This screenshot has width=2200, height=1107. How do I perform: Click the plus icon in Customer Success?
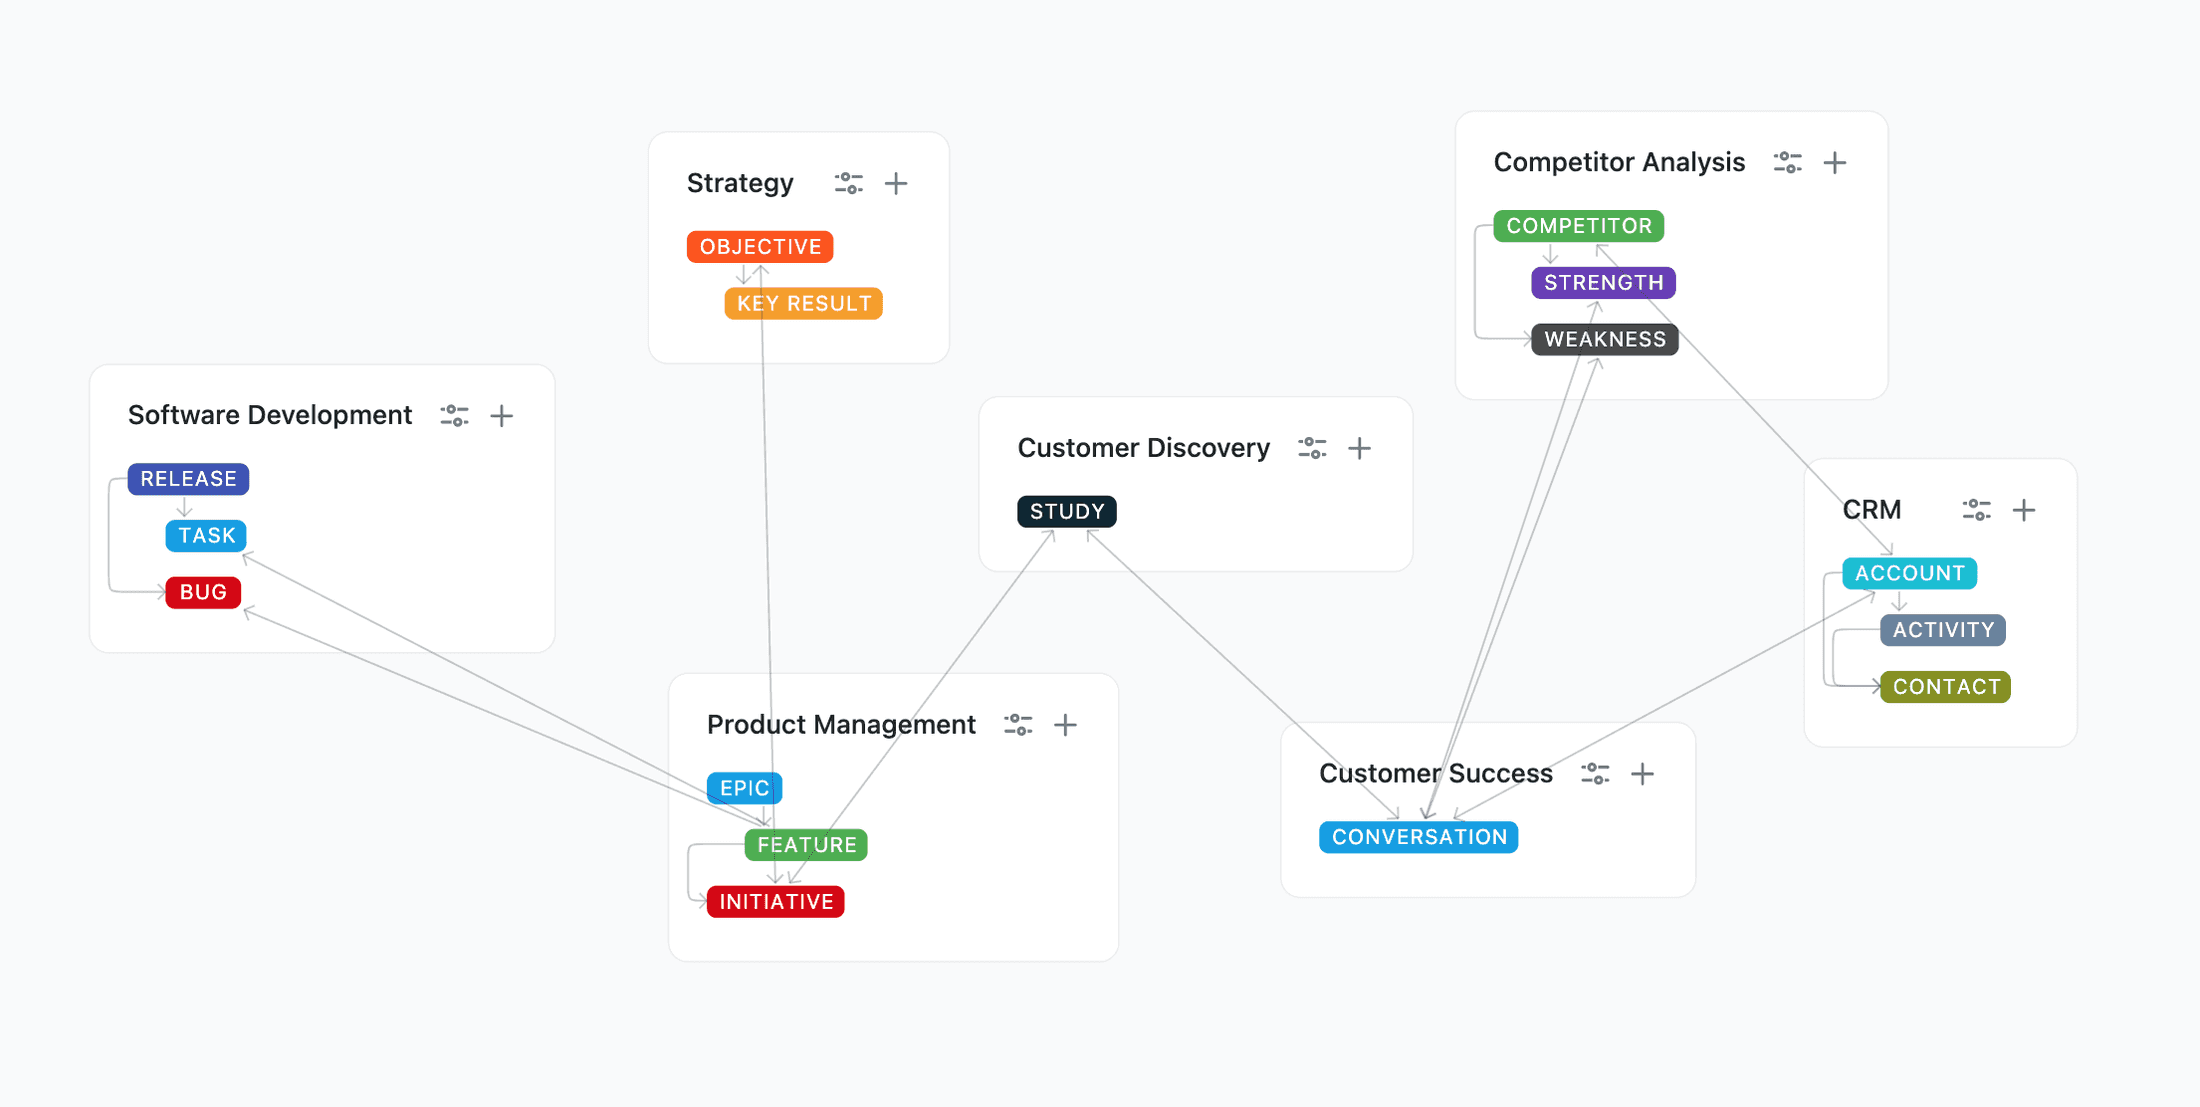1642,773
